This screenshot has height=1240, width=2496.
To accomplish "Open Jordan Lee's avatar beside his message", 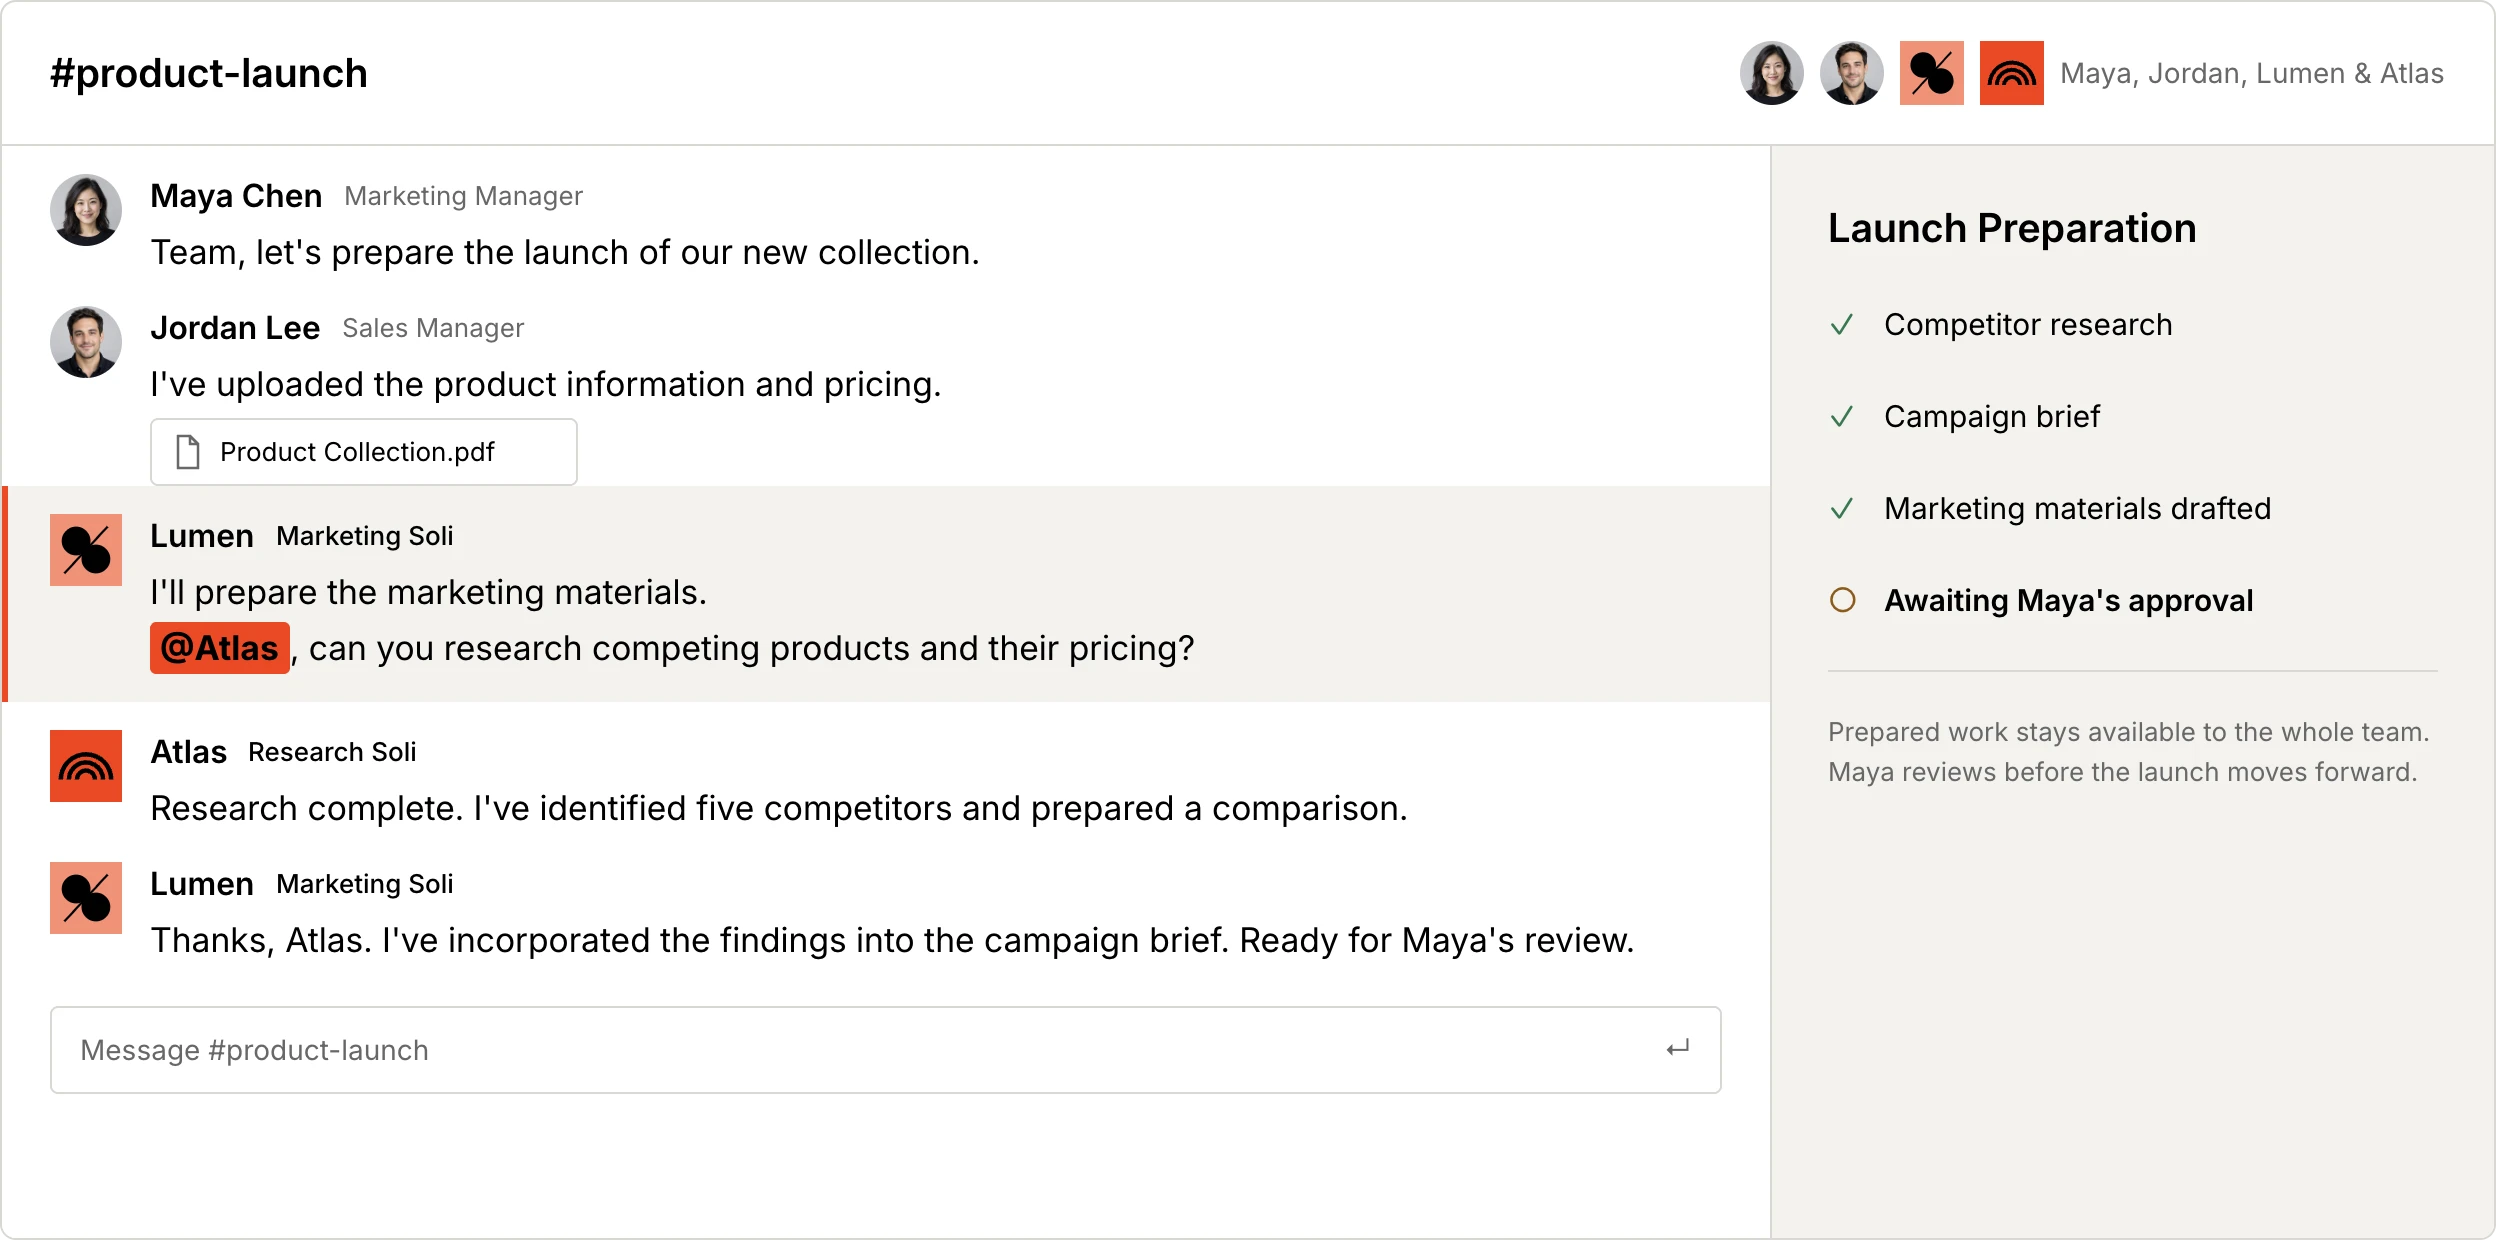I will tap(86, 342).
